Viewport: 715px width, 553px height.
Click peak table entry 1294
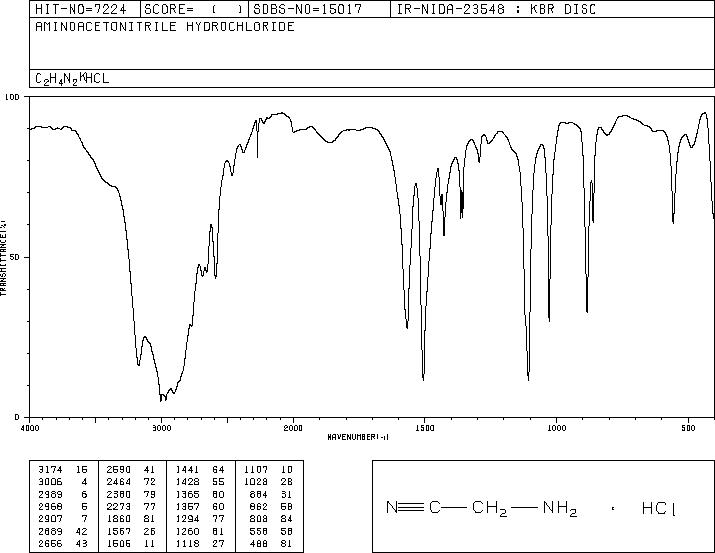[x=187, y=519]
